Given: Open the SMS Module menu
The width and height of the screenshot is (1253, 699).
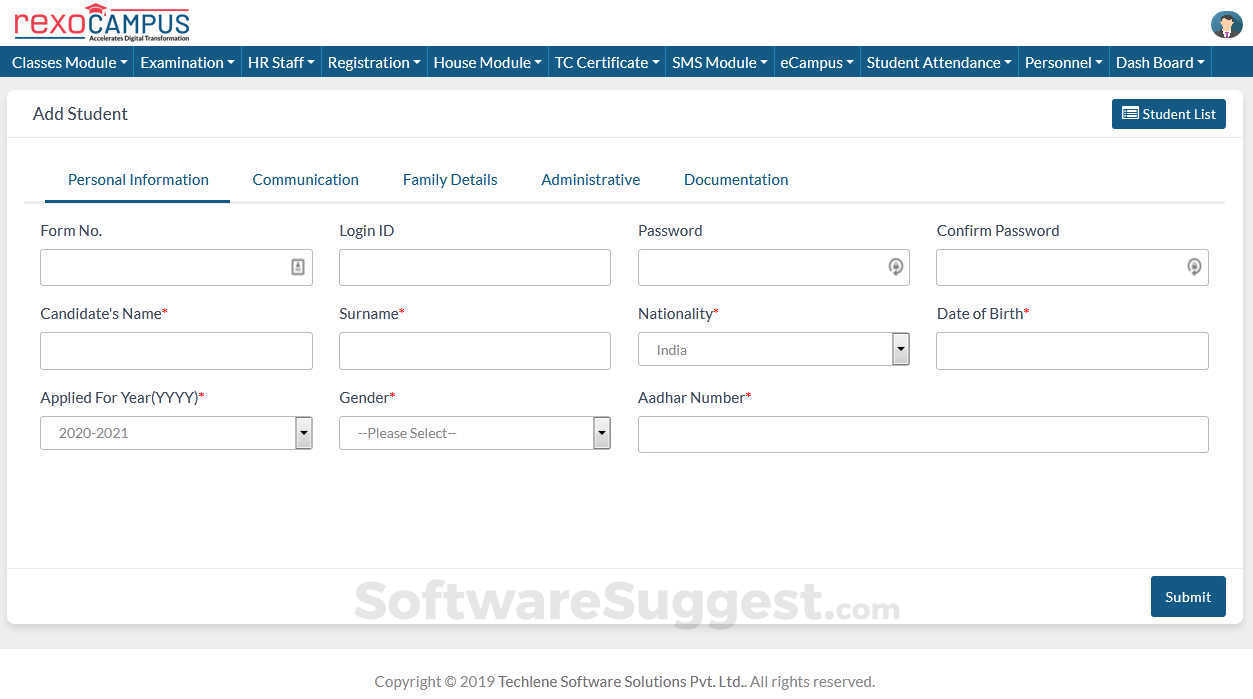Looking at the screenshot, I should coord(718,62).
